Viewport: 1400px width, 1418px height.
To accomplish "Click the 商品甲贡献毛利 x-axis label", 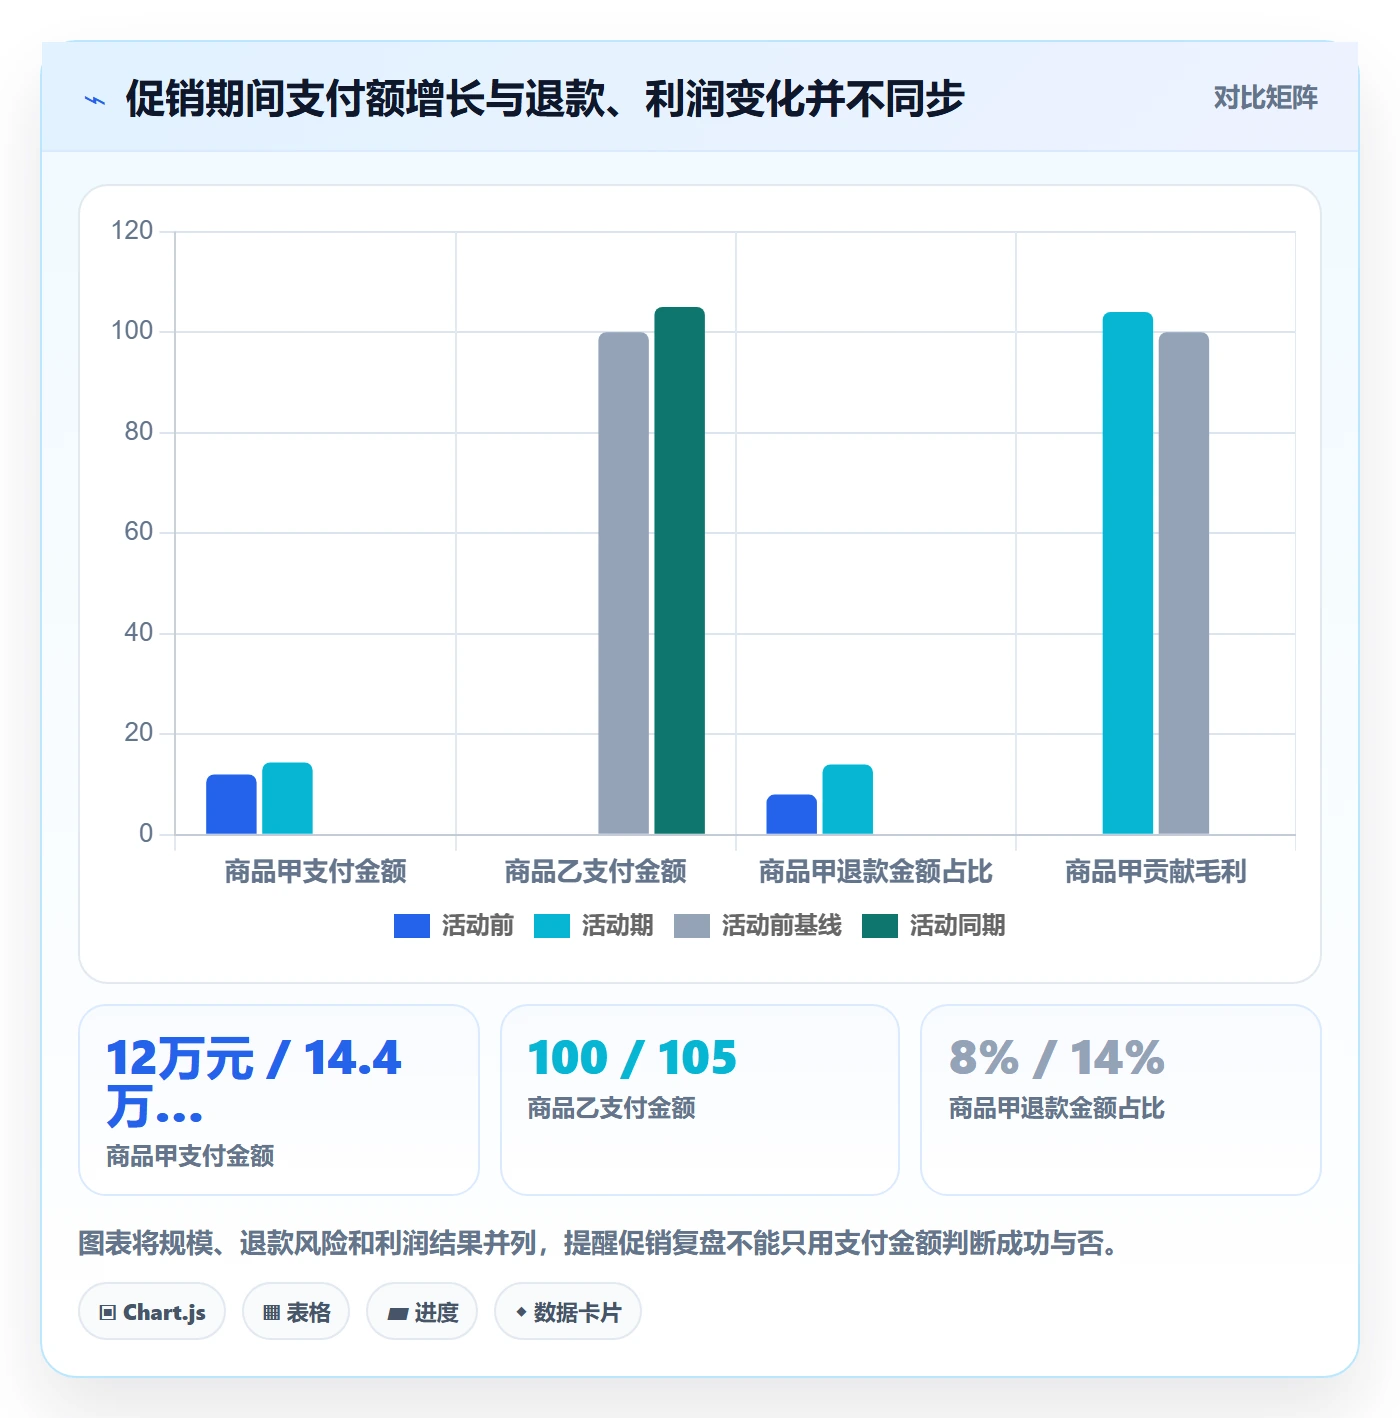I will pos(1155,872).
